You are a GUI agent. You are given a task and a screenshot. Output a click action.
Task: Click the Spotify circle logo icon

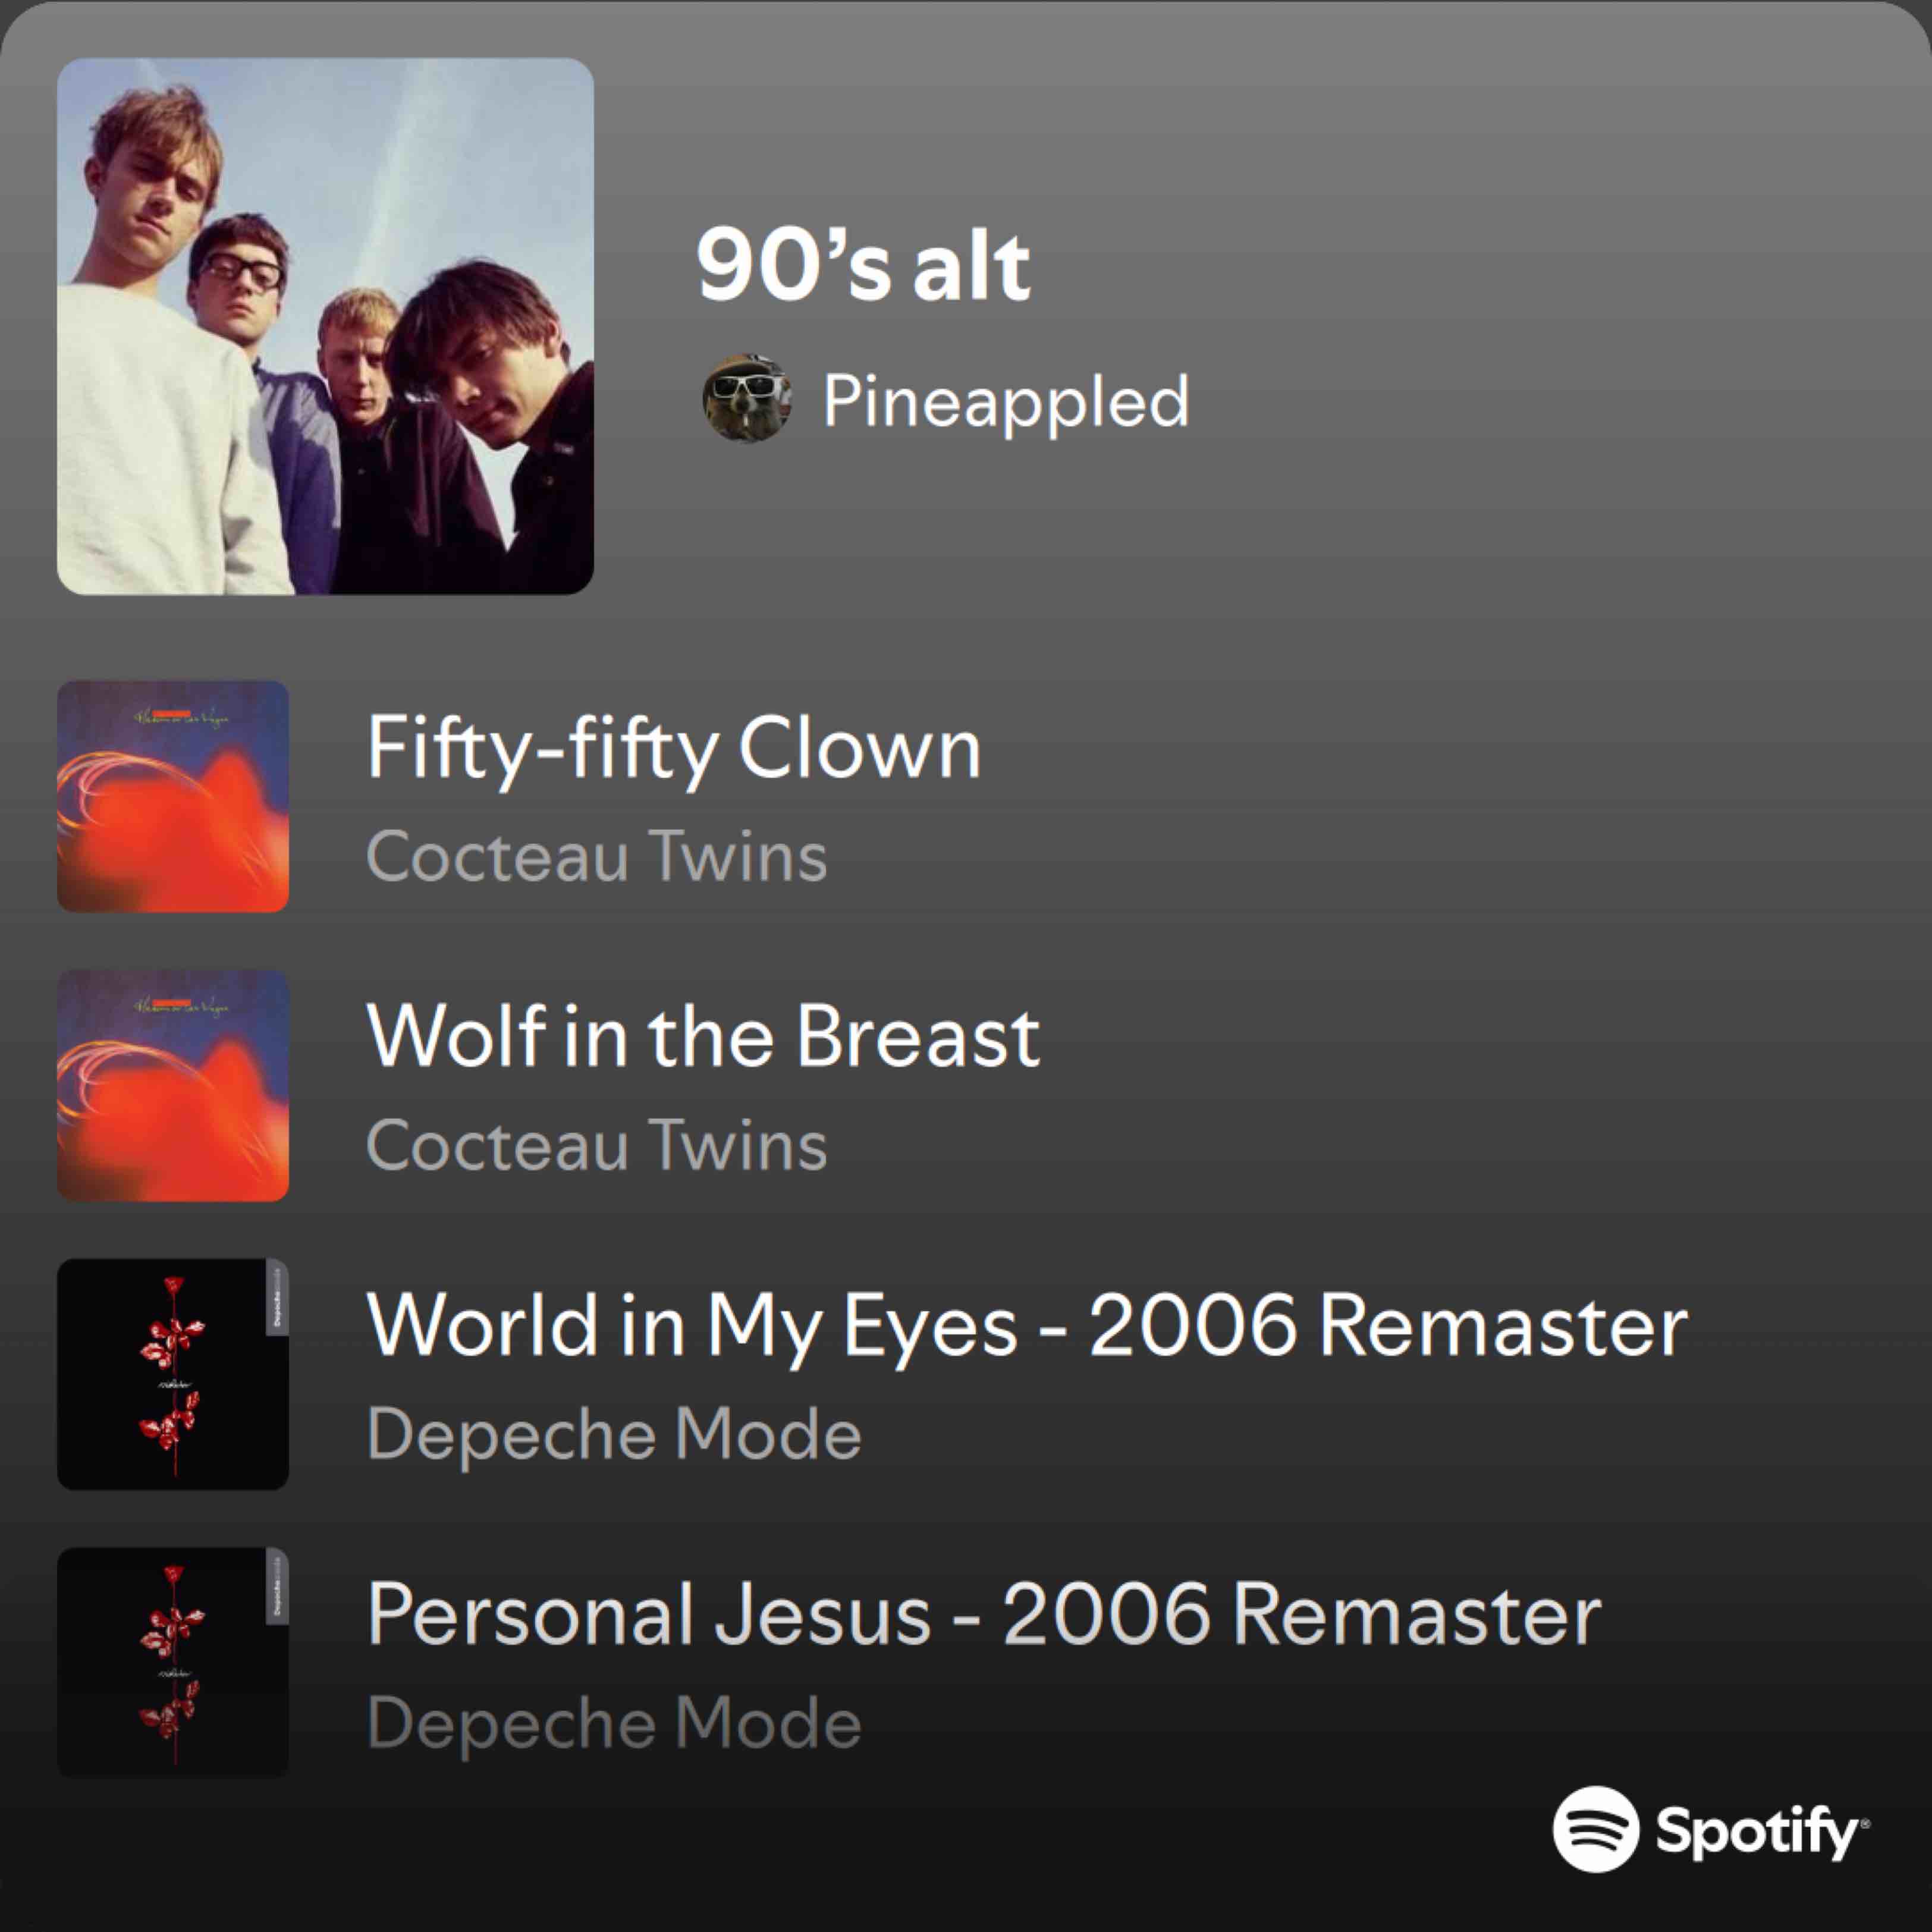pos(1595,1828)
